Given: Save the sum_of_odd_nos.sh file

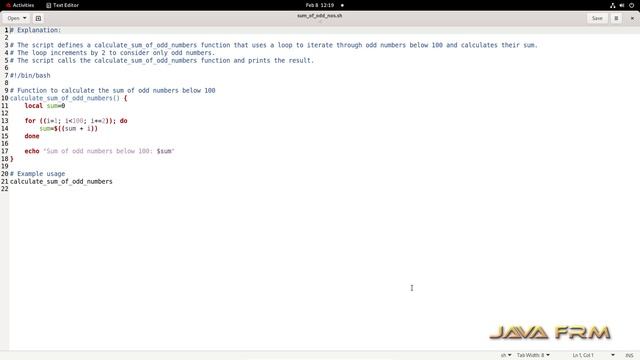Looking at the screenshot, I should [597, 18].
